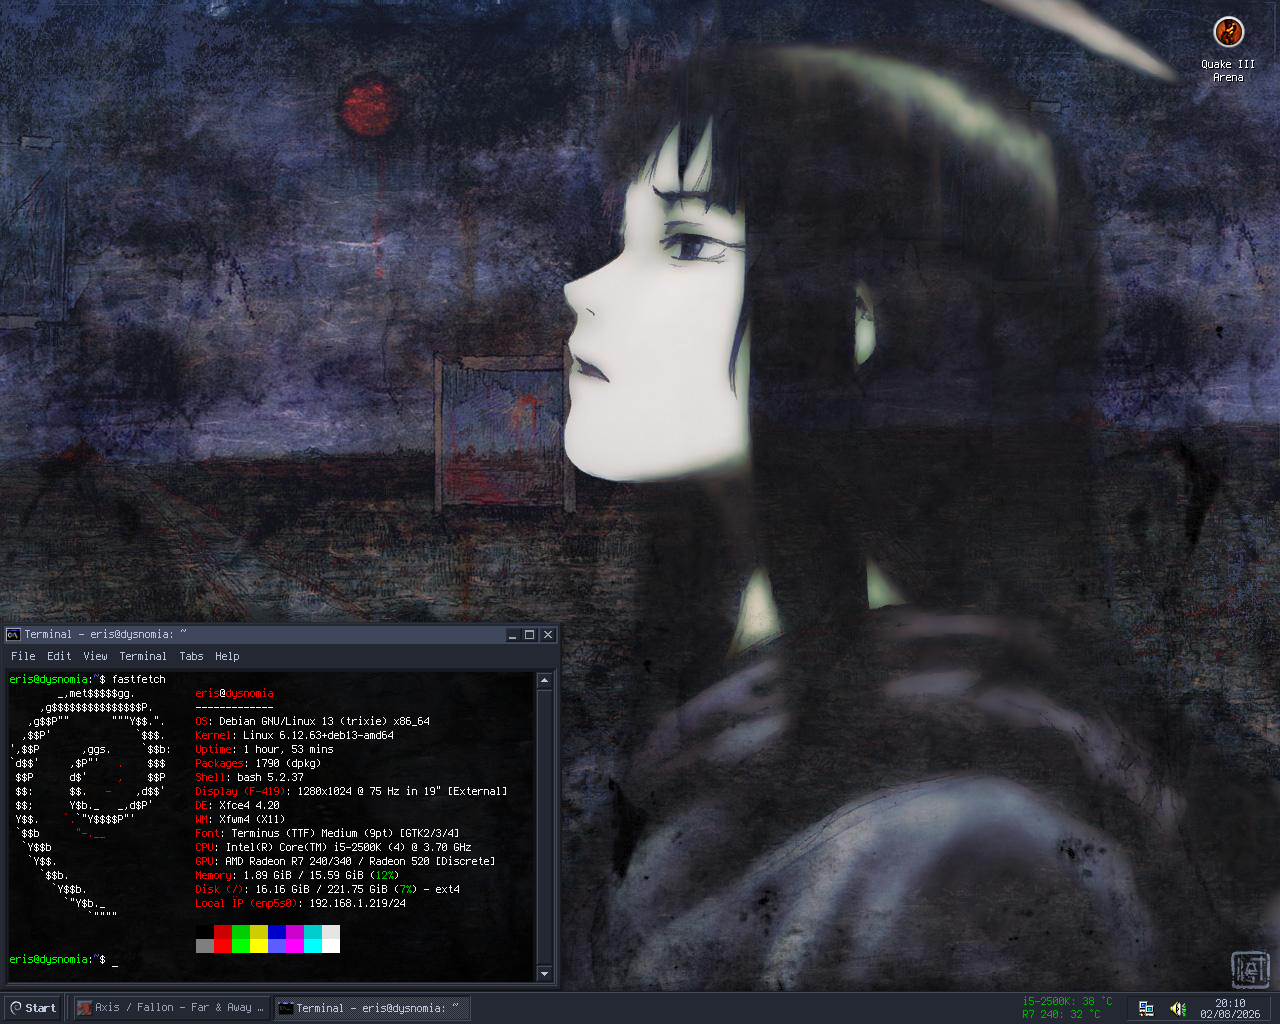Open the View menu in Terminal
1280x1024 pixels.
[95, 657]
